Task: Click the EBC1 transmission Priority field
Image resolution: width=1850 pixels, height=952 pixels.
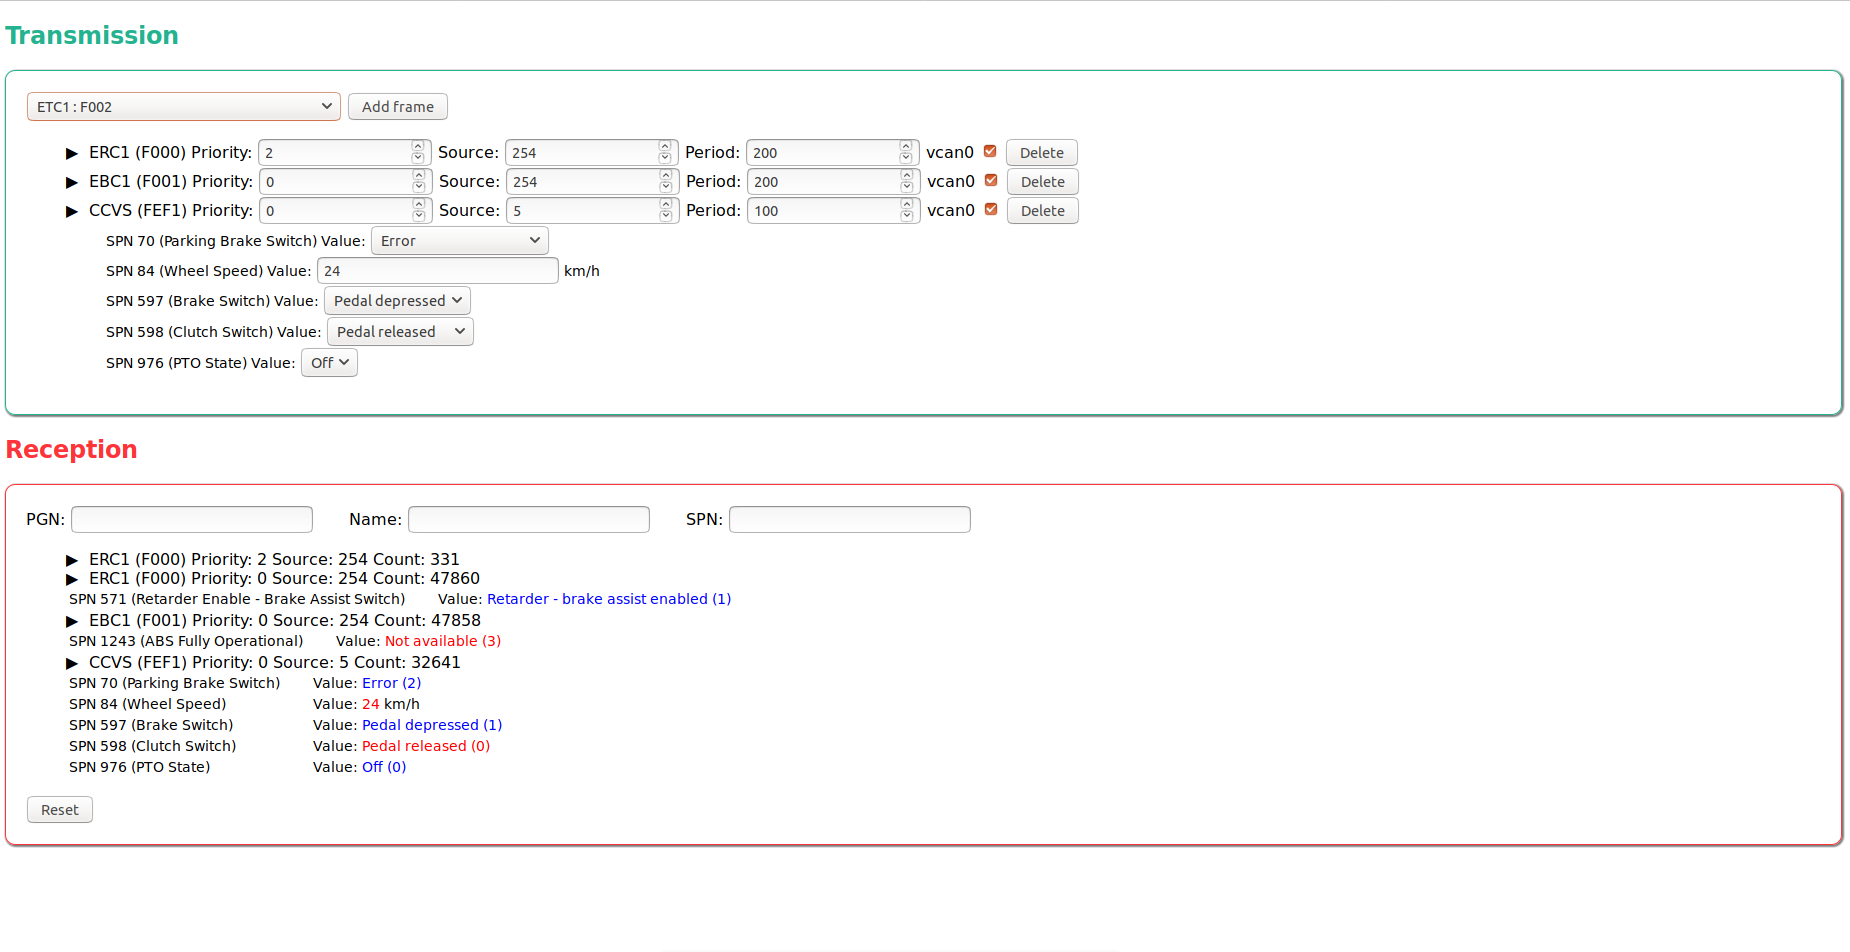Action: point(345,182)
